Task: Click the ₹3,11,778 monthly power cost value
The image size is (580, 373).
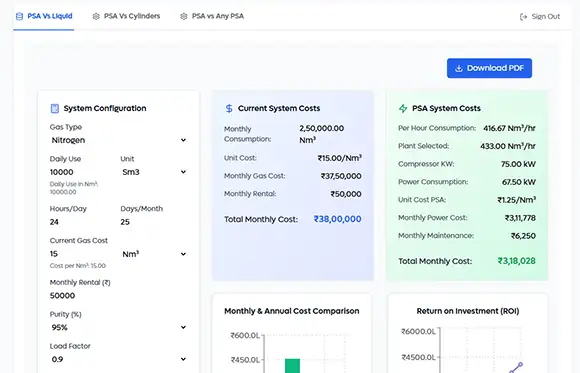Action: click(520, 218)
